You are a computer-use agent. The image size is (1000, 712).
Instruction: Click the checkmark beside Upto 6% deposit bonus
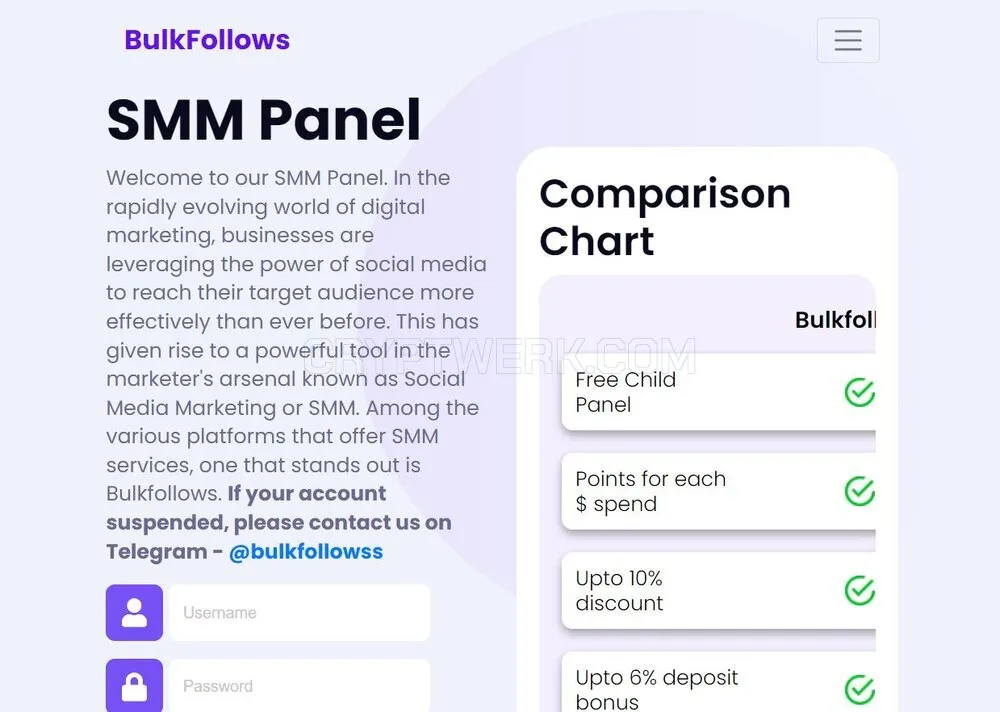[860, 690]
